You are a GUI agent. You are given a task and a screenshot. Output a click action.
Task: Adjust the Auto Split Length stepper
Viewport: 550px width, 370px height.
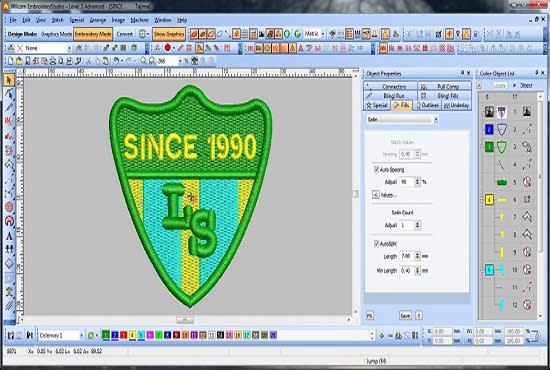417,256
